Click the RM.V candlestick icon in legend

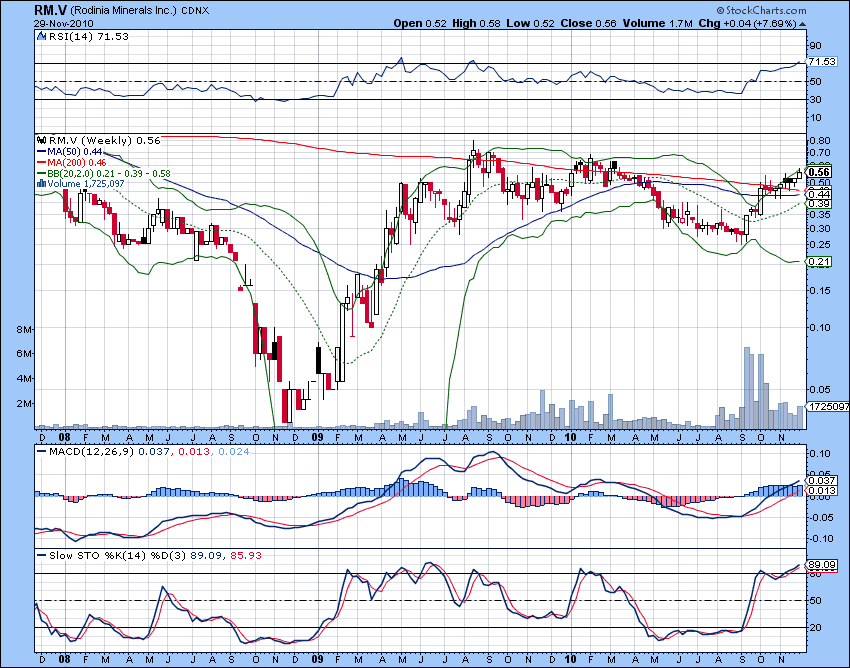point(41,140)
